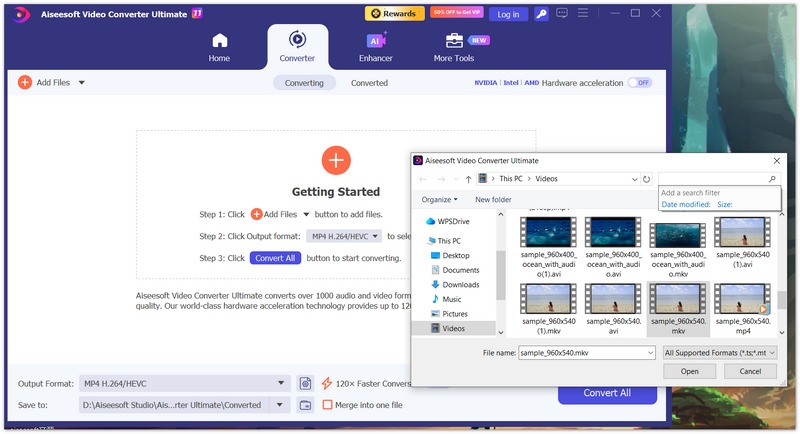Click the Add Files icon in Step 1

click(x=257, y=214)
